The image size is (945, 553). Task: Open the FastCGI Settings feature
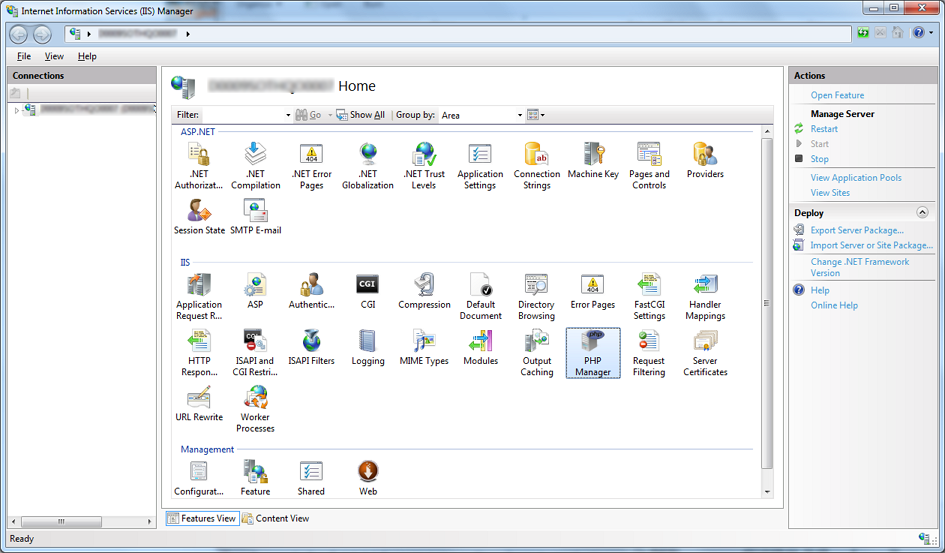[x=649, y=297]
